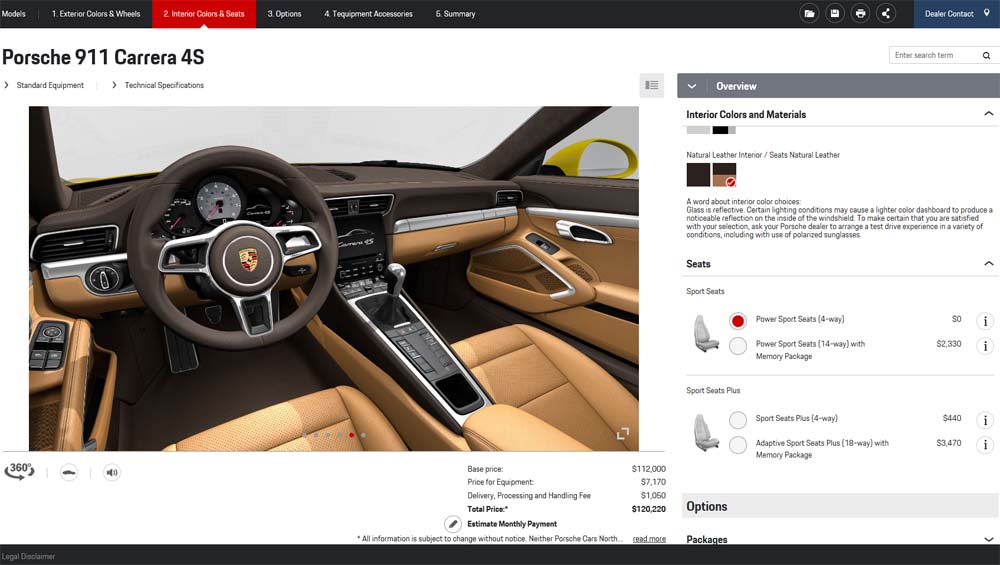
Task: Click the engine sound speaker icon
Action: (112, 472)
